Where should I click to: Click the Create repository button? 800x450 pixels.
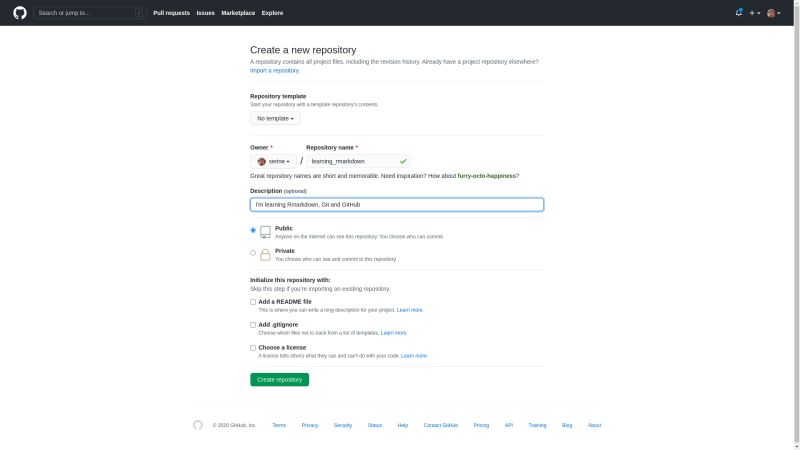[x=280, y=380]
